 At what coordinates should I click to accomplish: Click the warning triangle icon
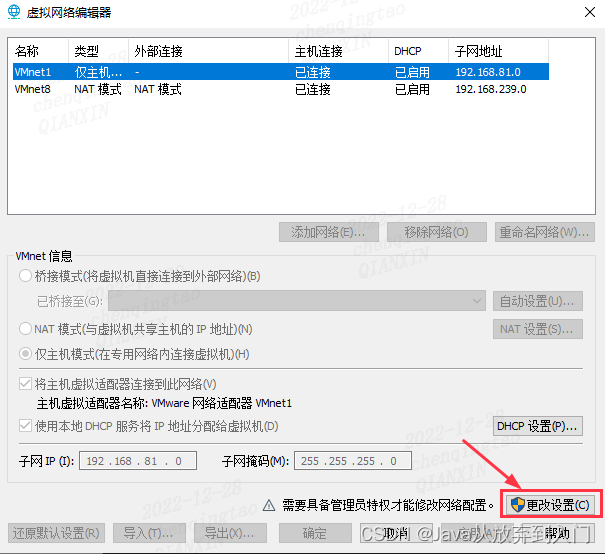[269, 505]
